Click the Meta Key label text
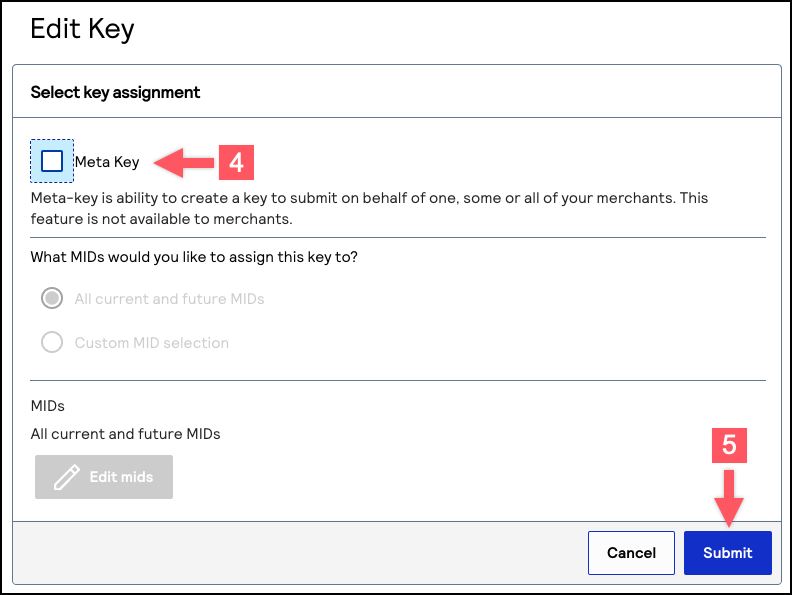This screenshot has width=792, height=595. click(107, 162)
